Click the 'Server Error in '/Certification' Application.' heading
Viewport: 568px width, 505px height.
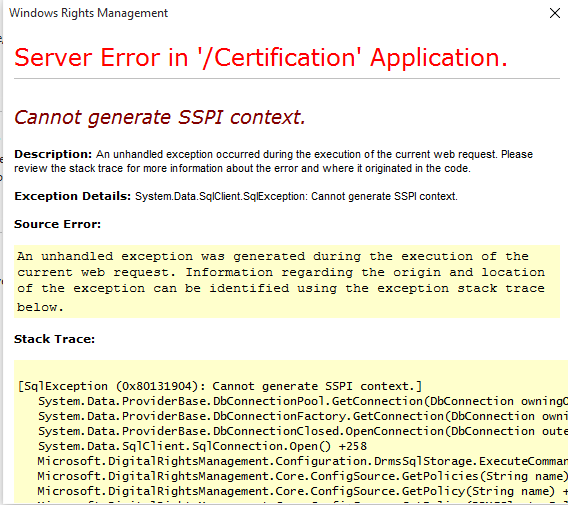pos(261,58)
